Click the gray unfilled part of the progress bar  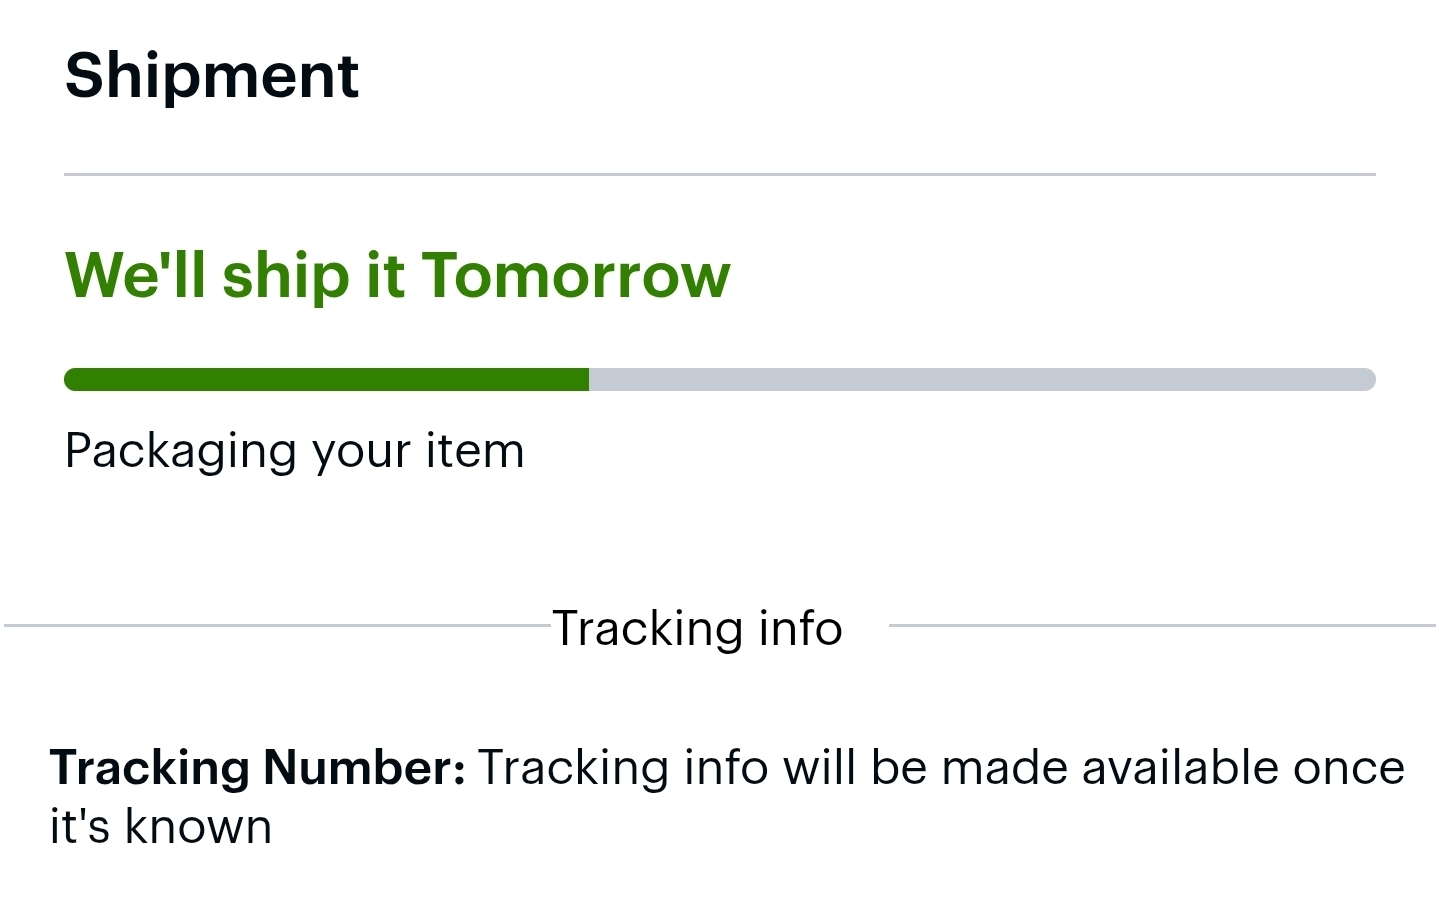point(980,380)
